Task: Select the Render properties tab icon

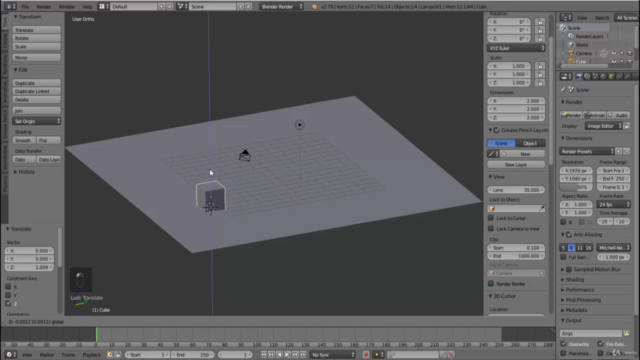Action: (579, 76)
